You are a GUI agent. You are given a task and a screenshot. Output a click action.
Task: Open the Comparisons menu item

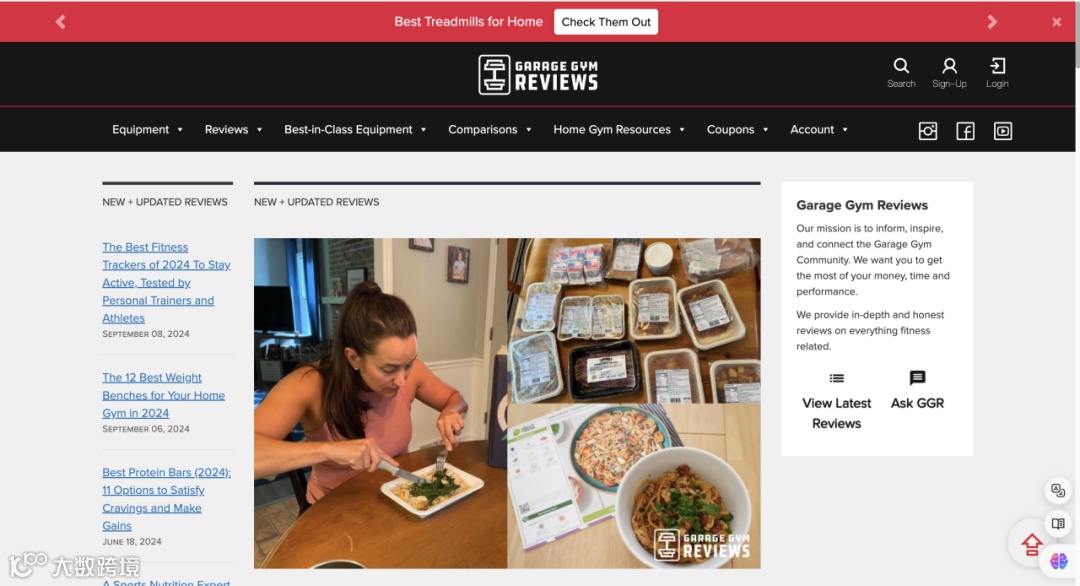tap(490, 129)
